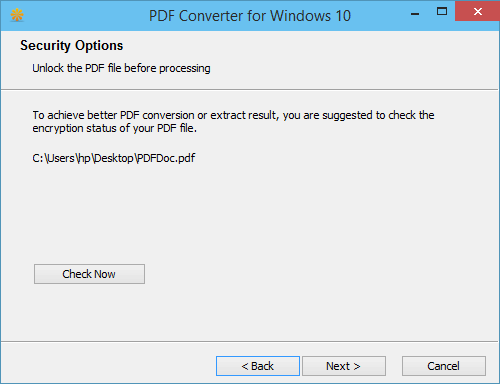
Task: Click the 'Security Options' heading
Action: point(72,46)
